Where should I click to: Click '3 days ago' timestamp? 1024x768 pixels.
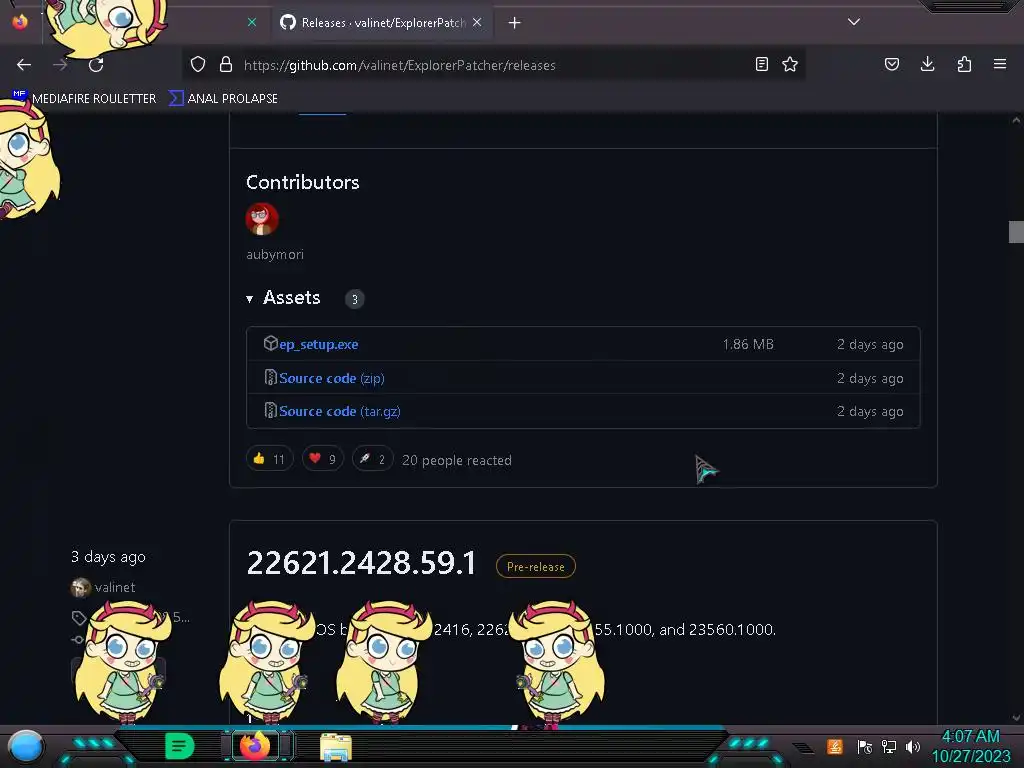click(108, 557)
